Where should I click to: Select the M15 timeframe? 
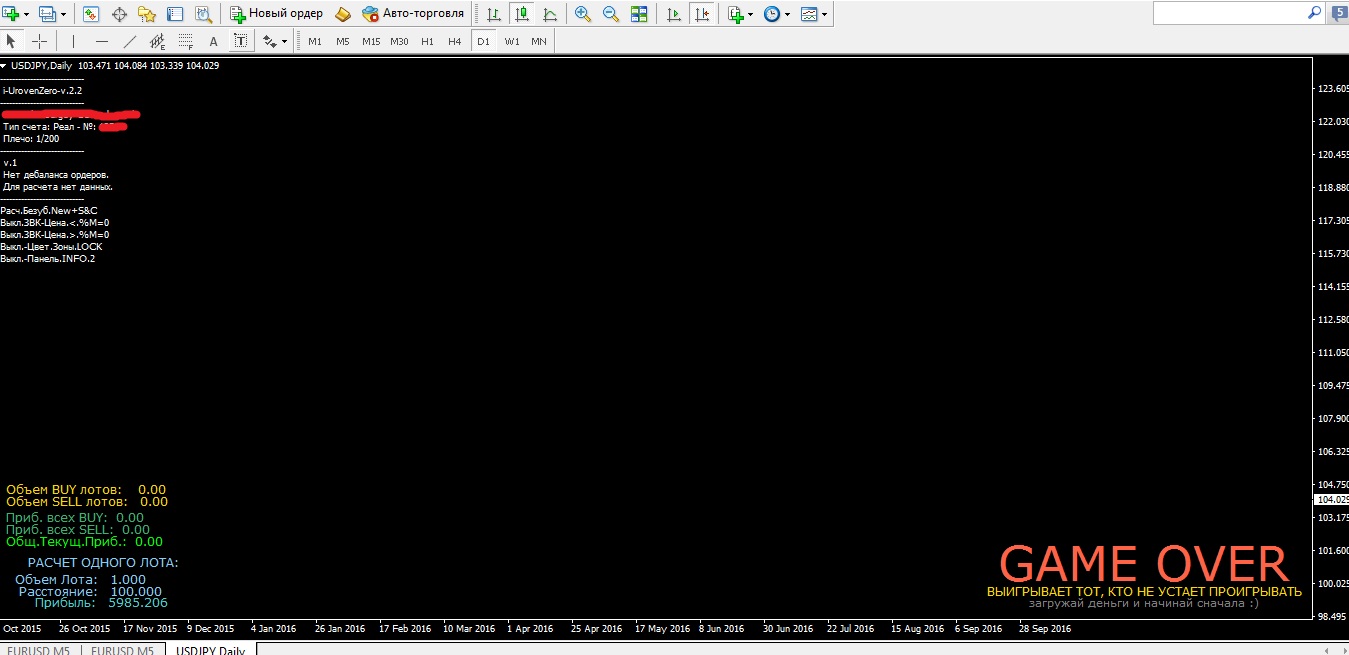(x=371, y=41)
